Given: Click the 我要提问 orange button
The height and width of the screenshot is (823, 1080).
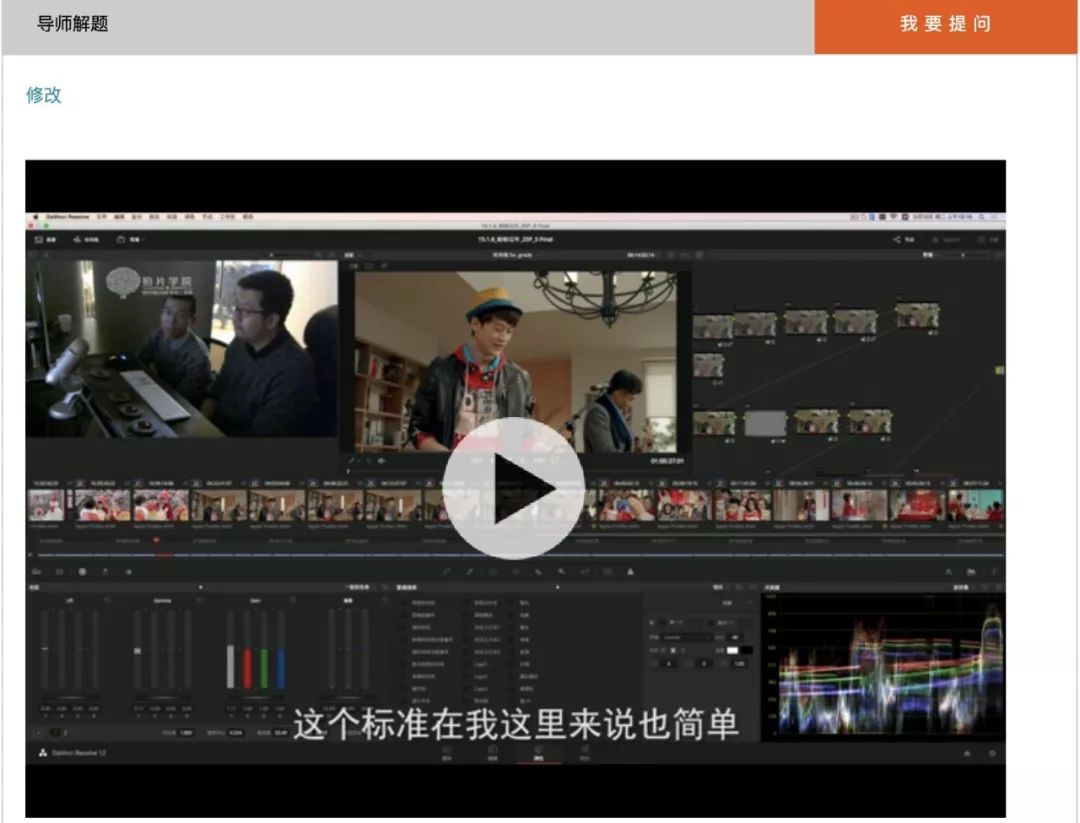Looking at the screenshot, I should pos(946,26).
